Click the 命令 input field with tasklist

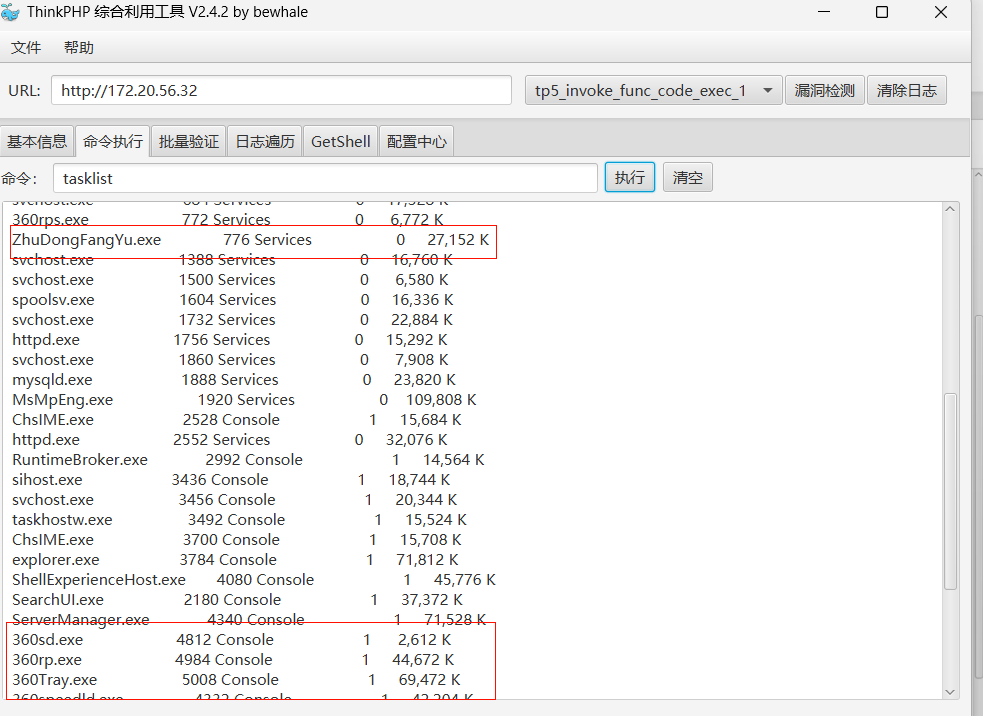click(325, 178)
